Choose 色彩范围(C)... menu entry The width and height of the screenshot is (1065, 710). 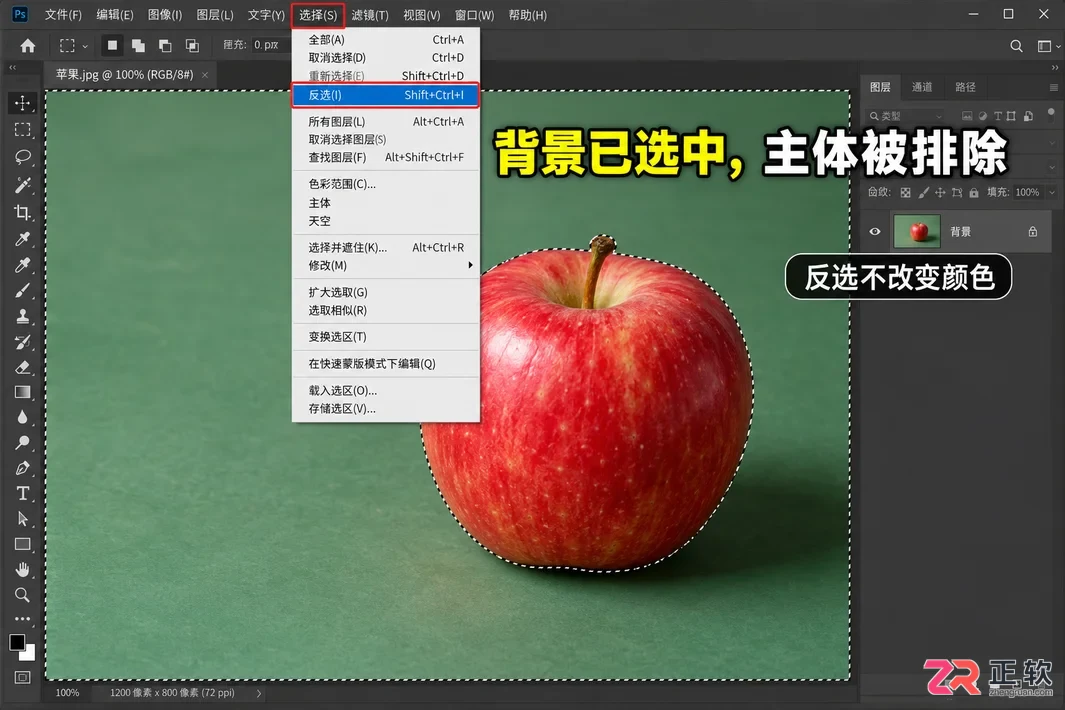coord(386,184)
